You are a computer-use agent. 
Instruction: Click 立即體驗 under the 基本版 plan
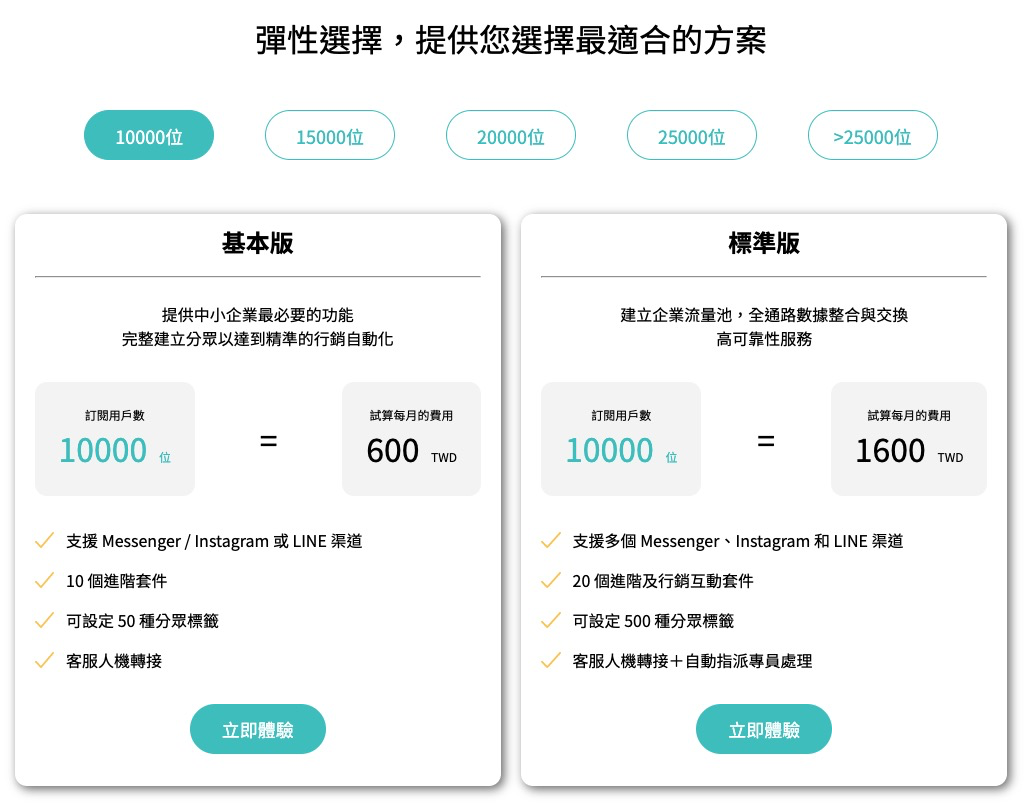point(257,729)
